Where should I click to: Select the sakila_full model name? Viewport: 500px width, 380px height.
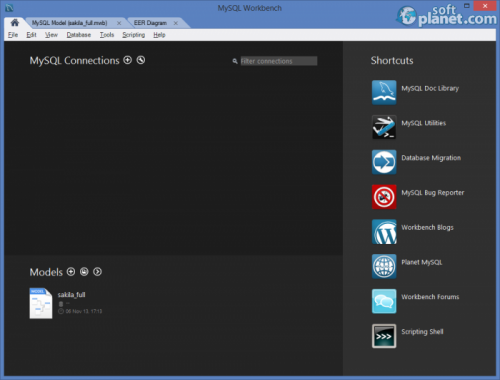pyautogui.click(x=71, y=295)
